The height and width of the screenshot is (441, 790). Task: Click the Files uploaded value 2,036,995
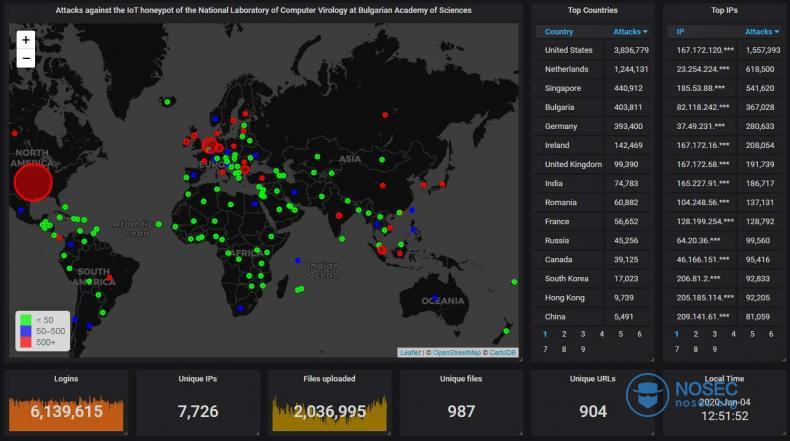[330, 411]
